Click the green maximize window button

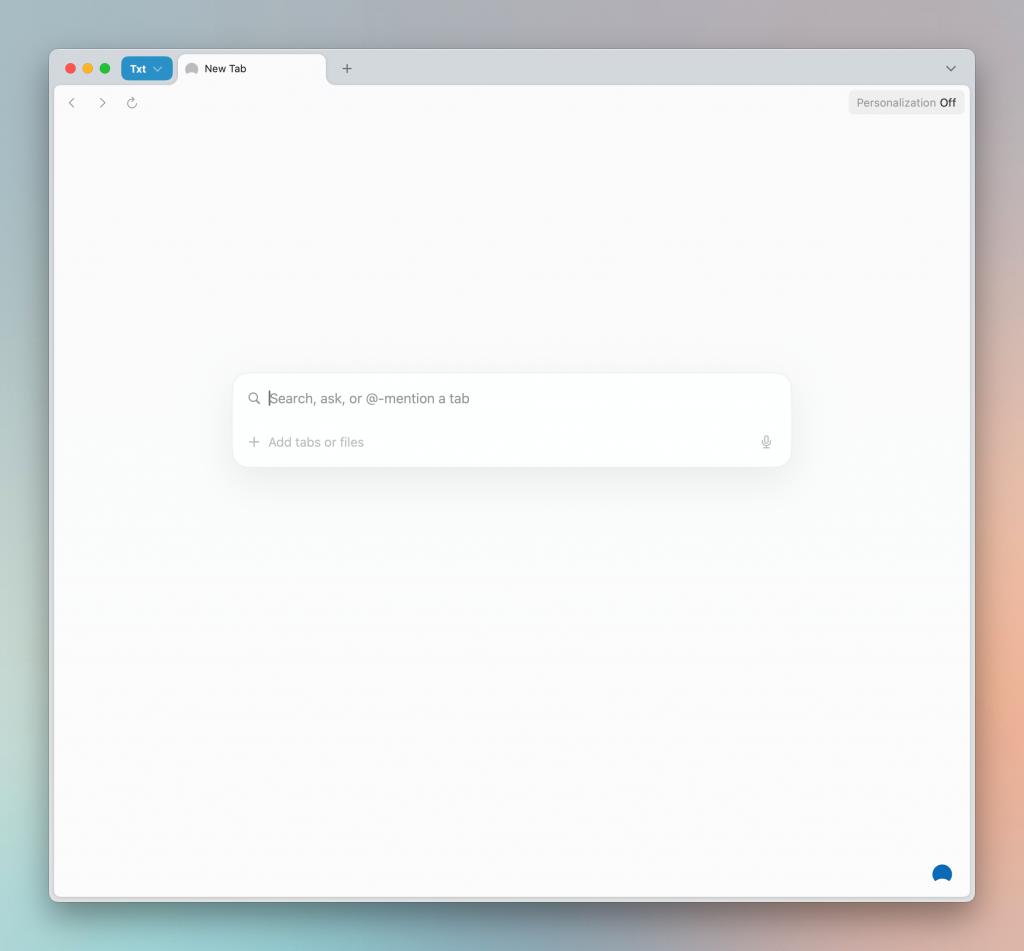click(x=104, y=69)
